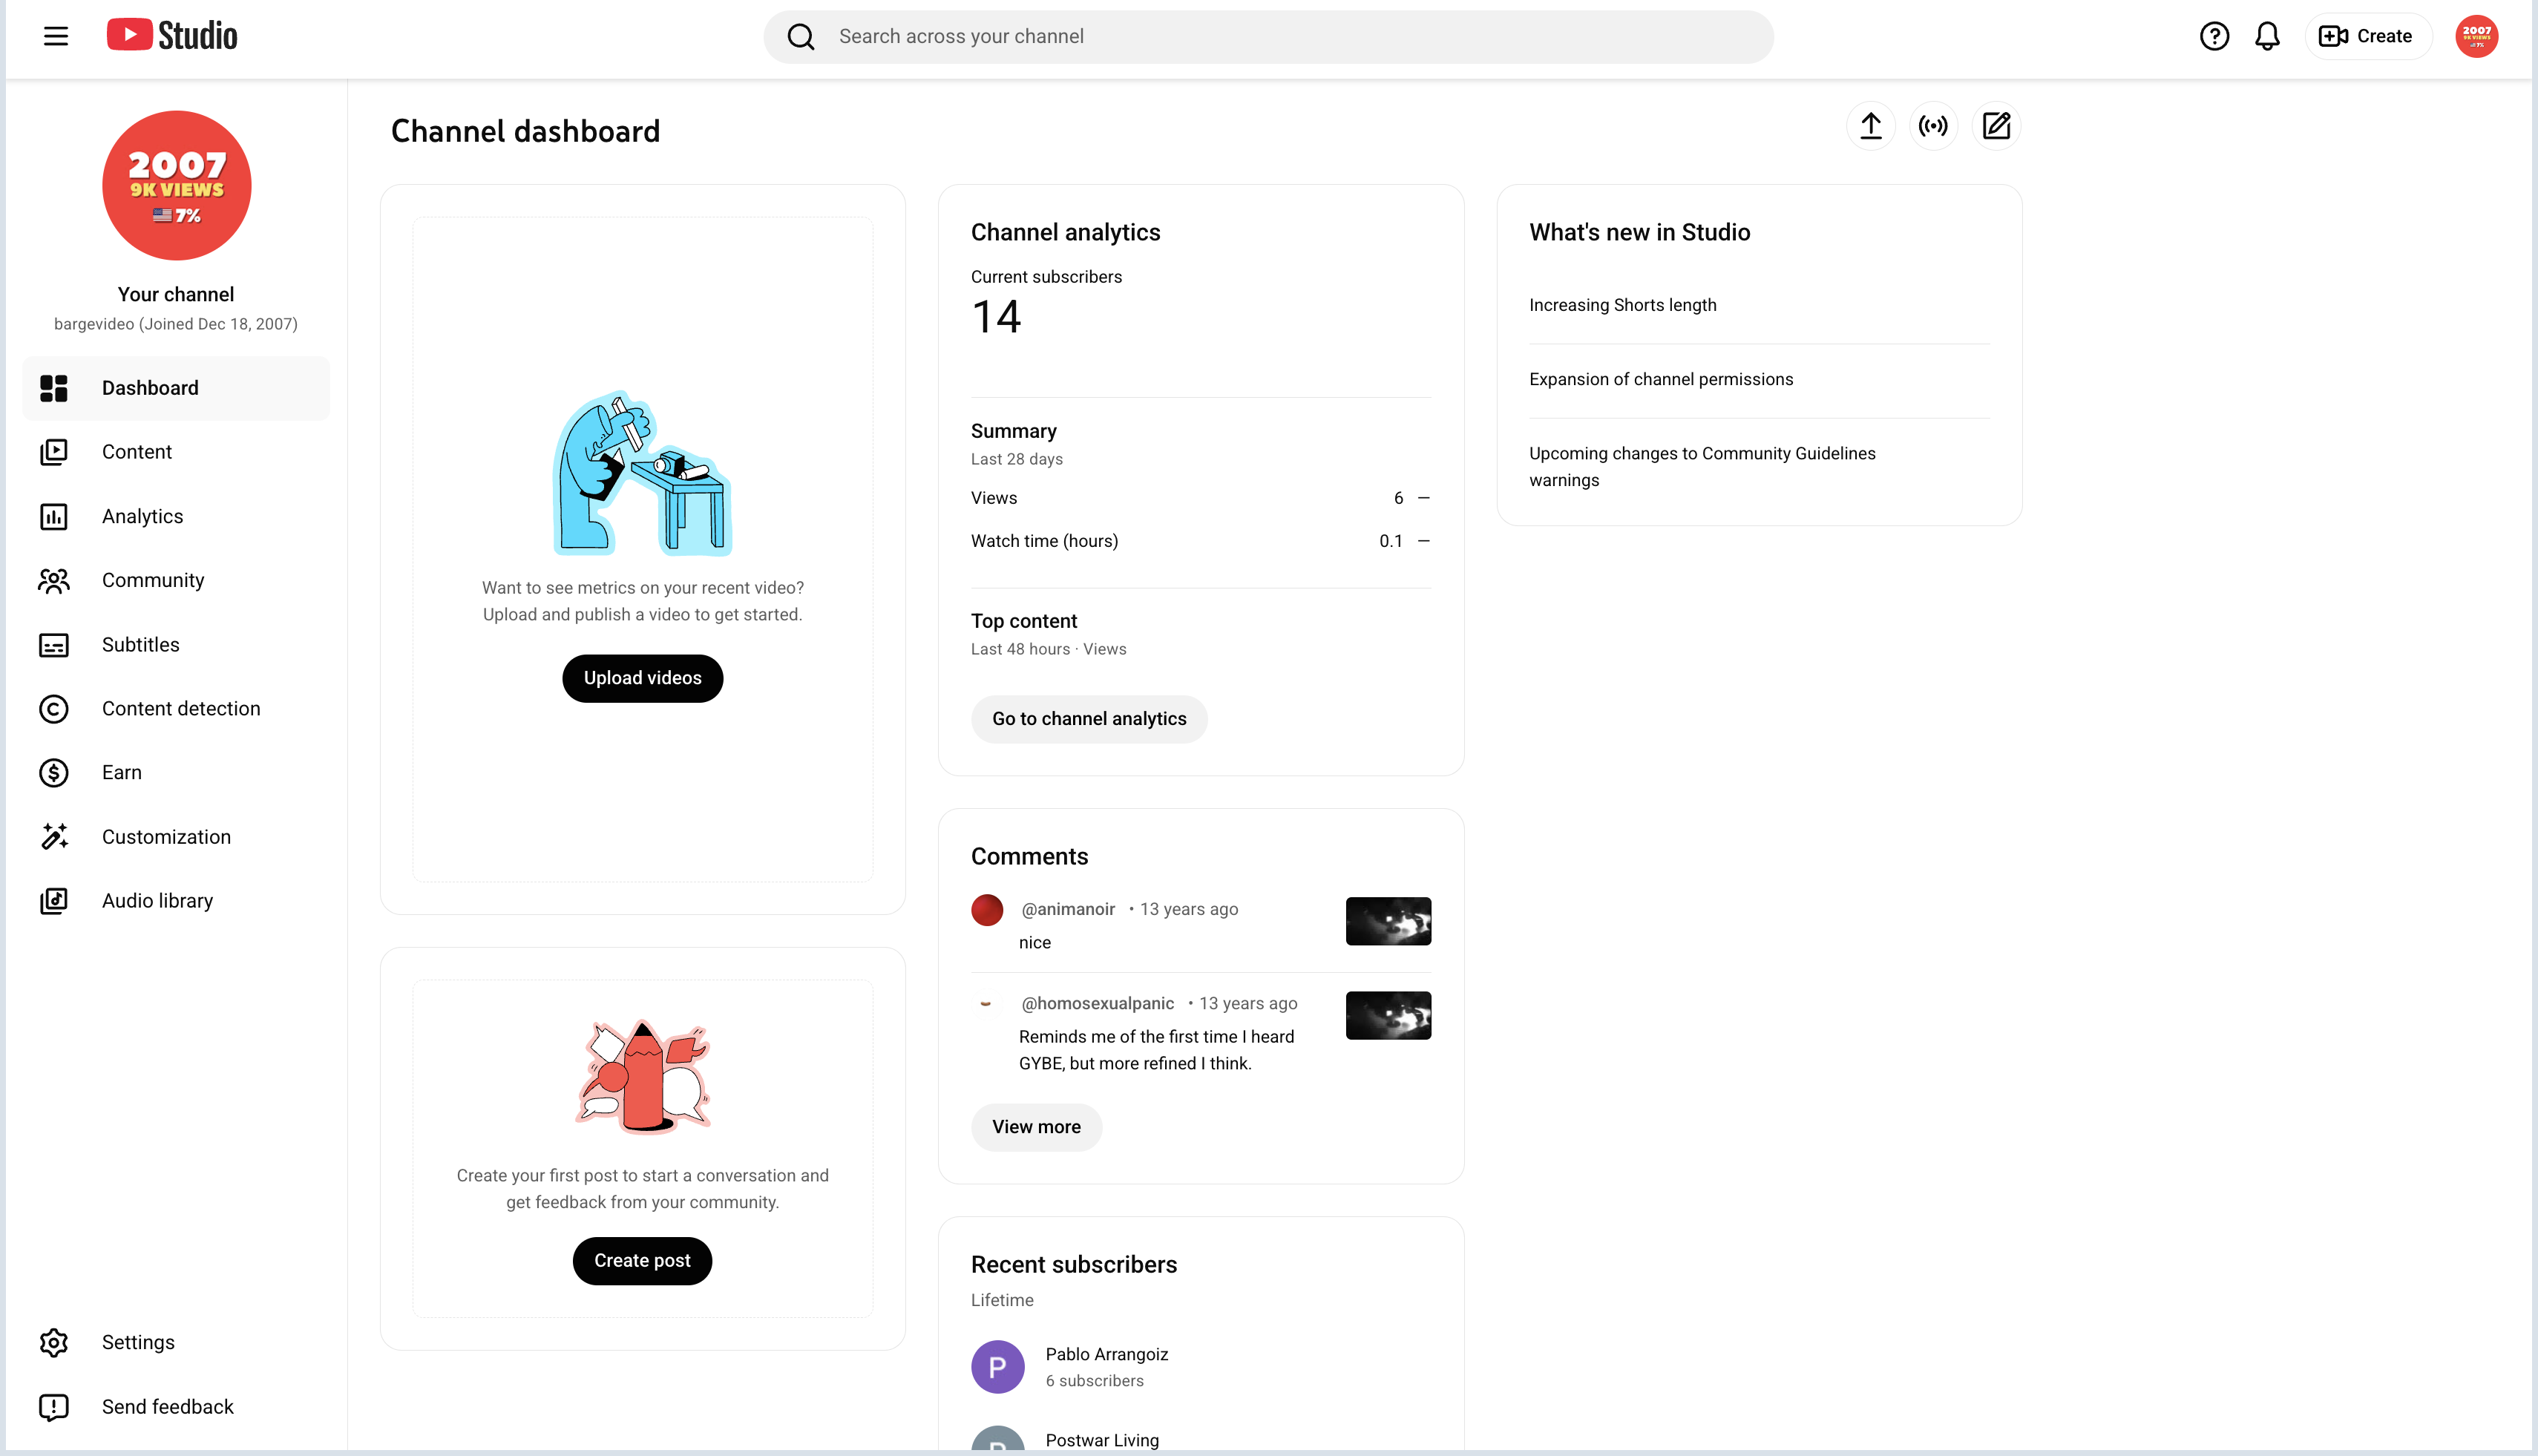Open the account avatar menu
Screen dimensions: 2538x1456
[x=2476, y=36]
